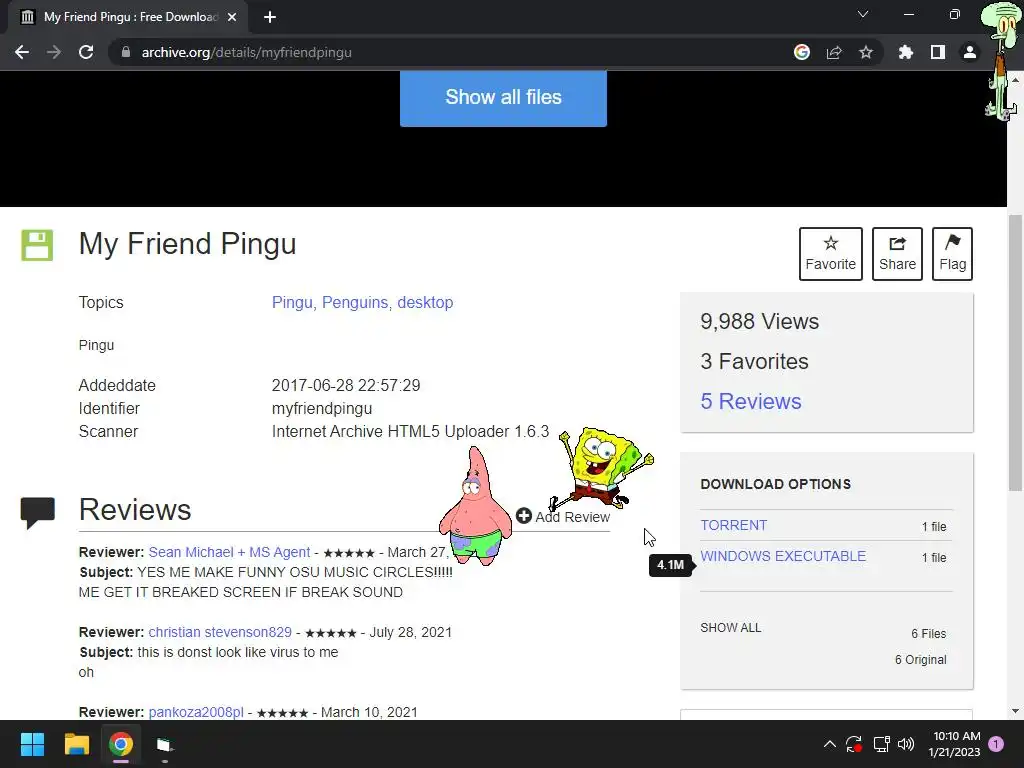Click the forward navigation arrow

[54, 52]
